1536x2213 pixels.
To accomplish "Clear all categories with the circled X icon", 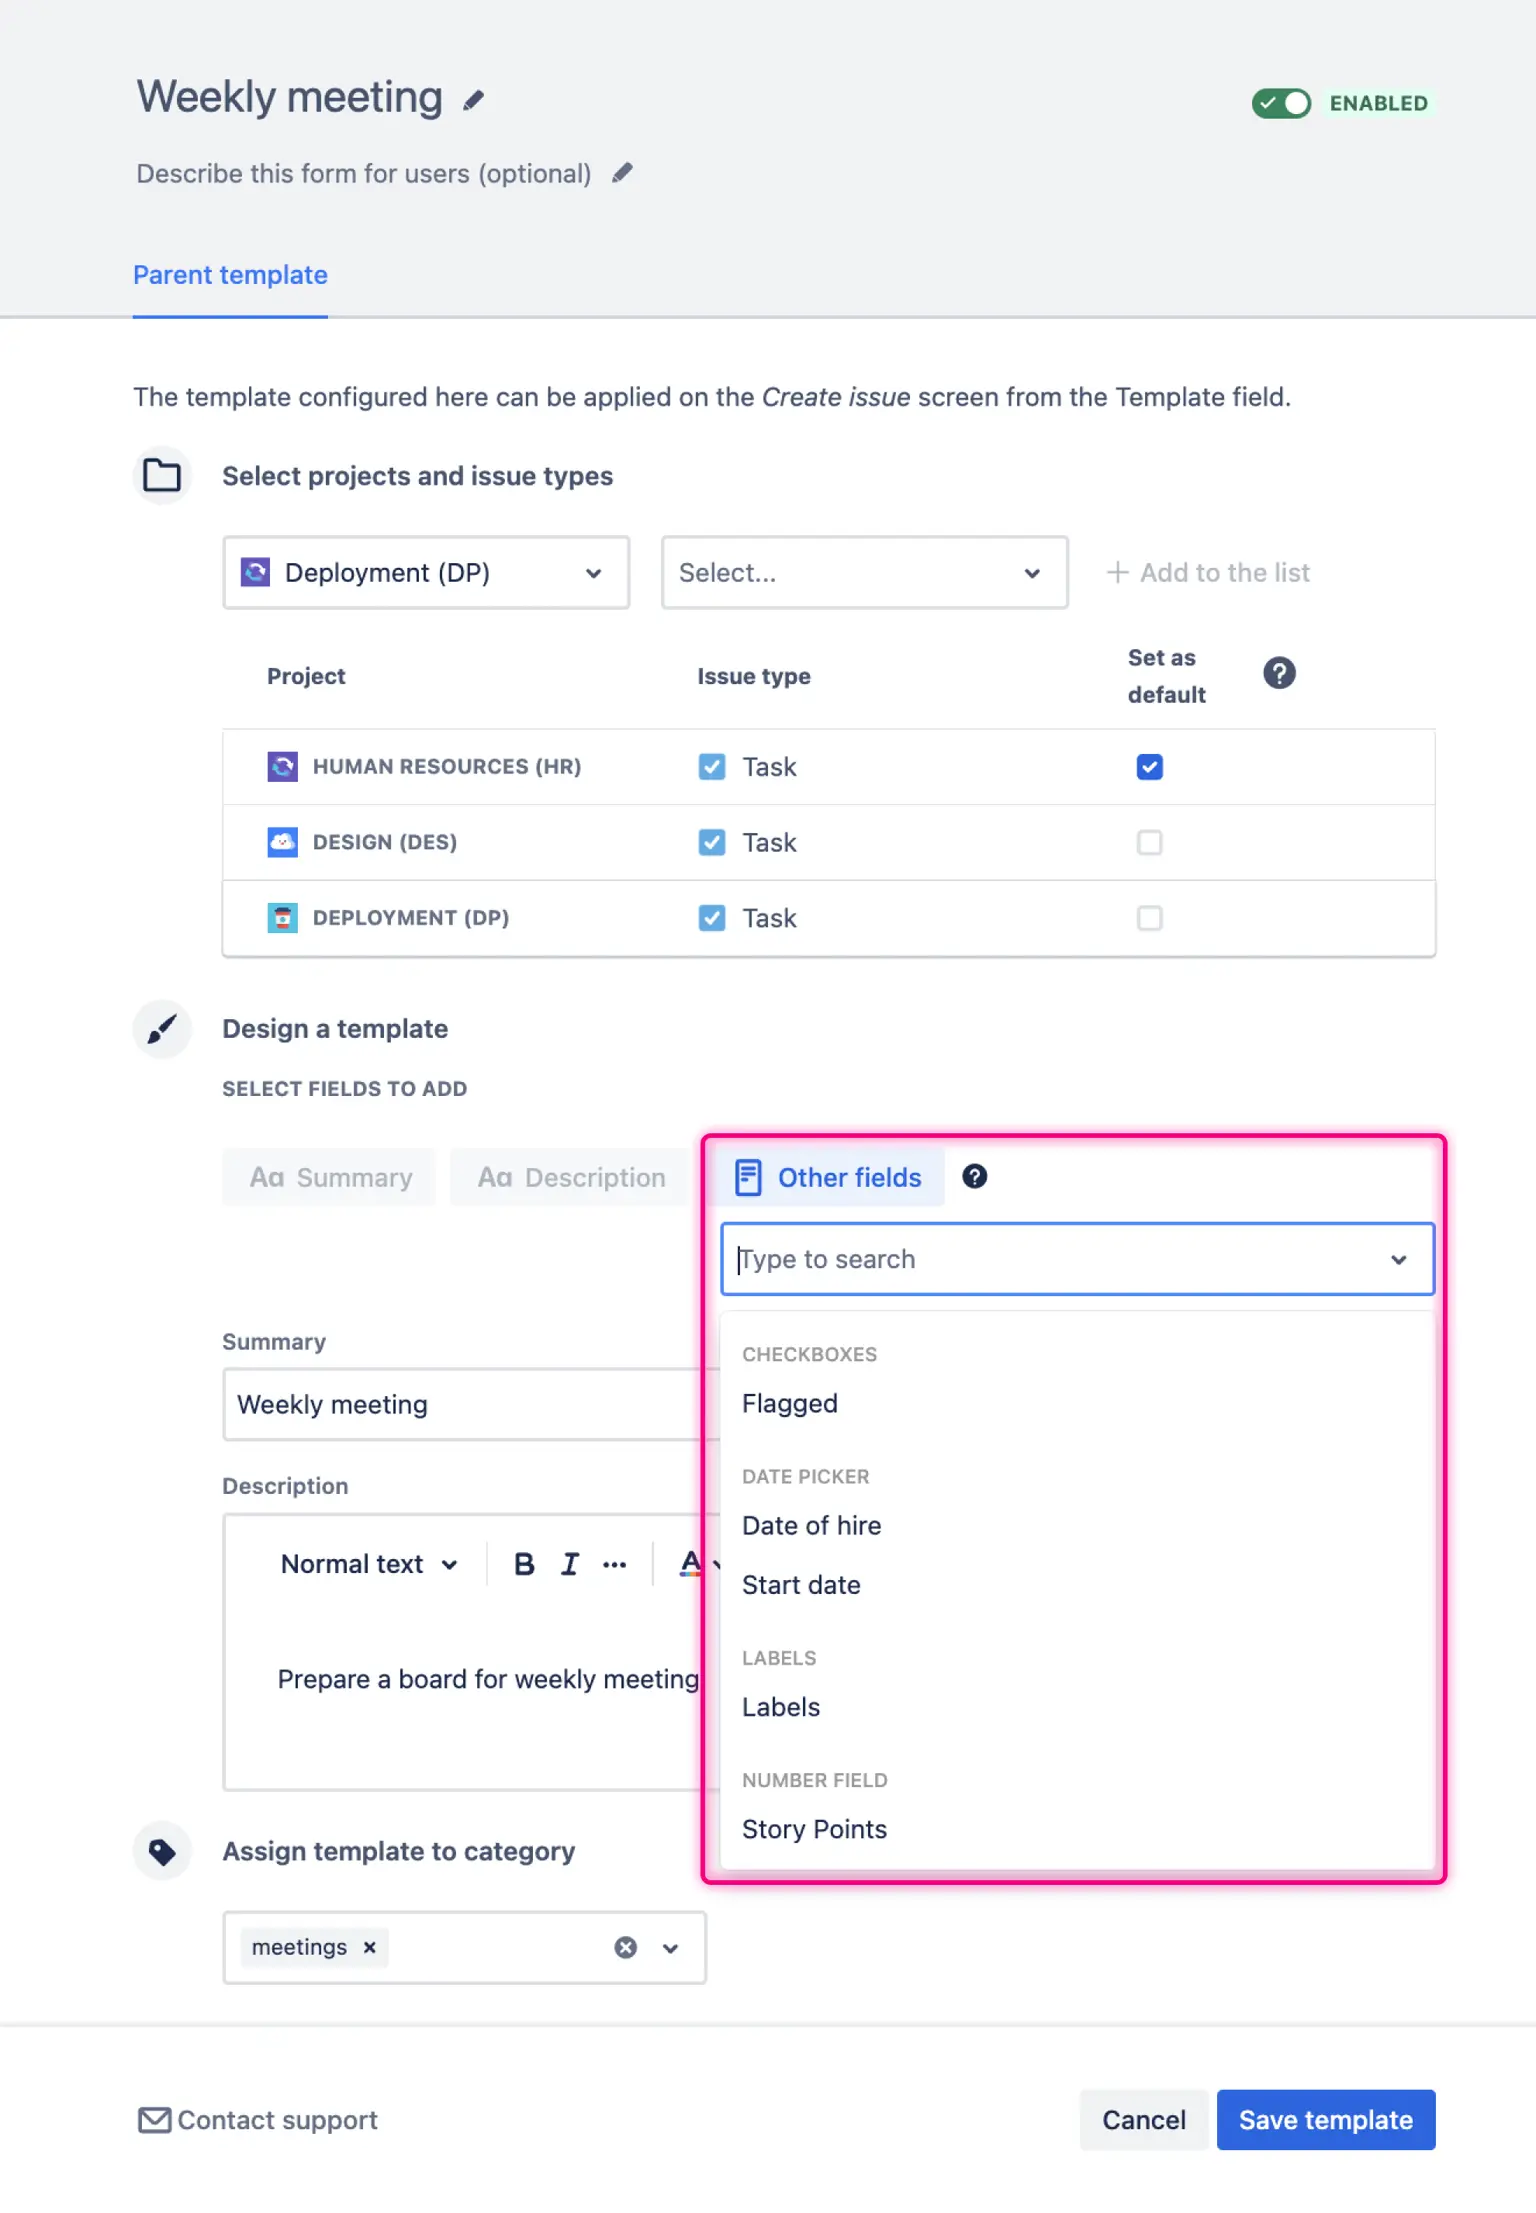I will 625,1947.
